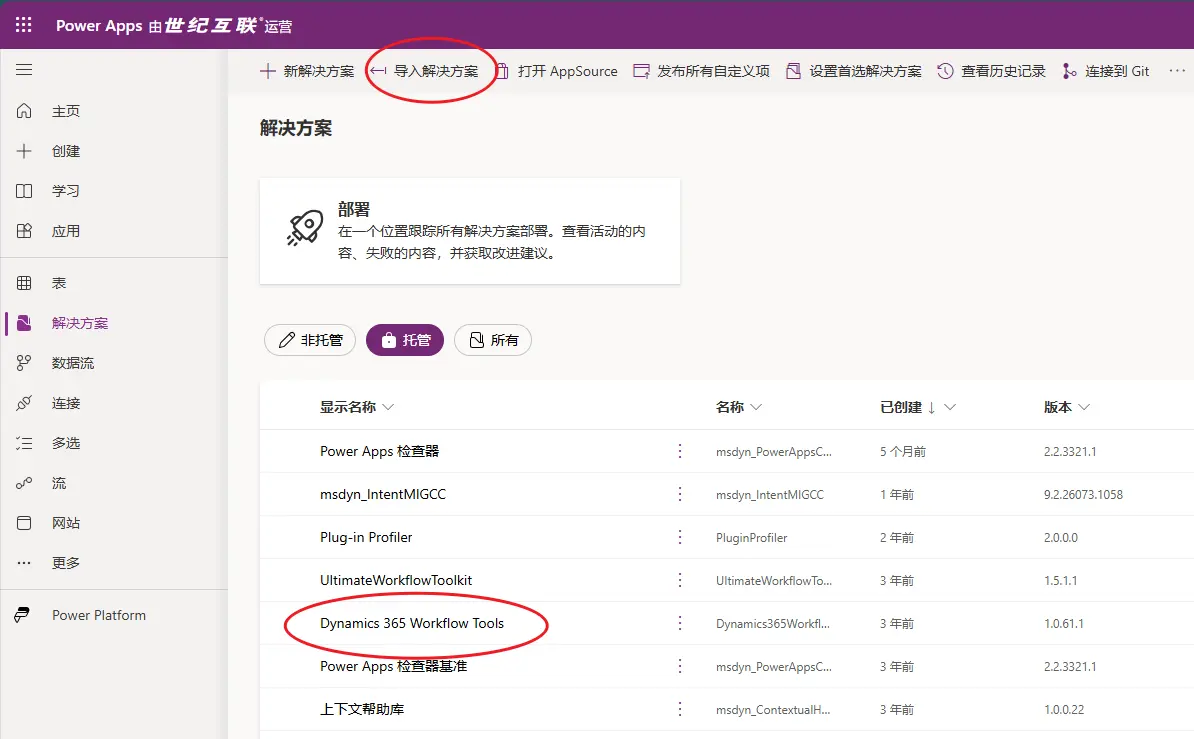Open more actions for Plug-in Profiler row

point(680,537)
